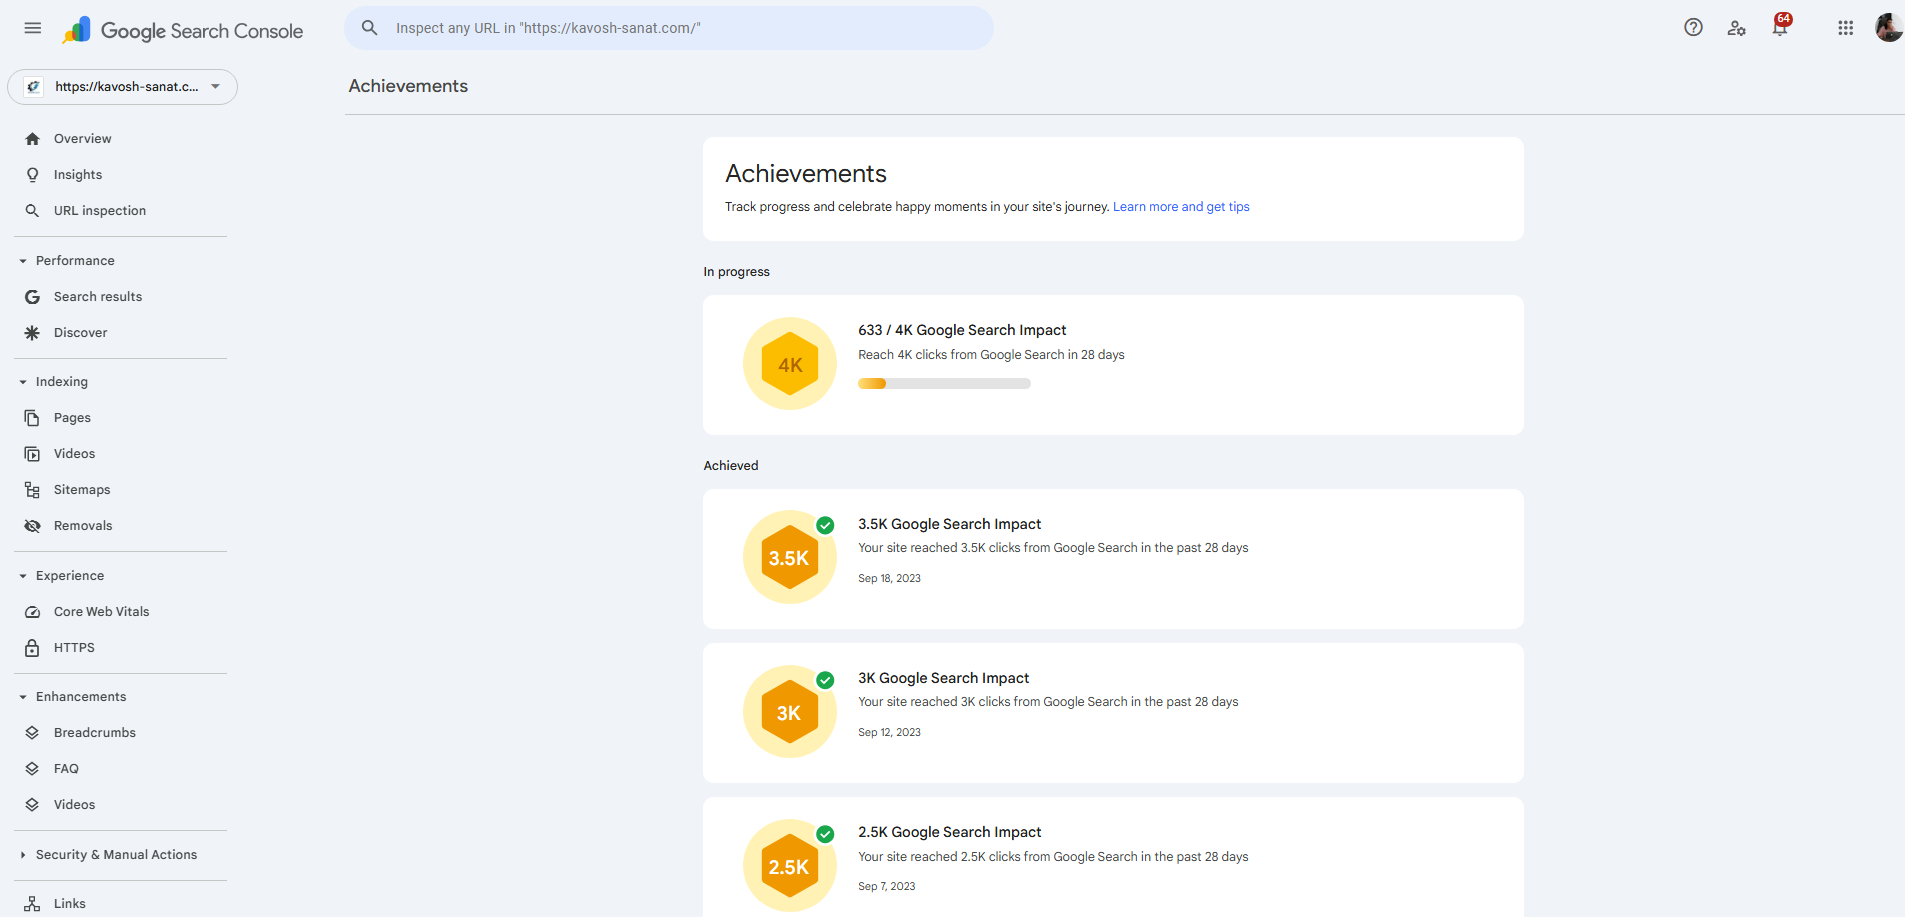Open the hamburger main menu icon

tap(33, 28)
